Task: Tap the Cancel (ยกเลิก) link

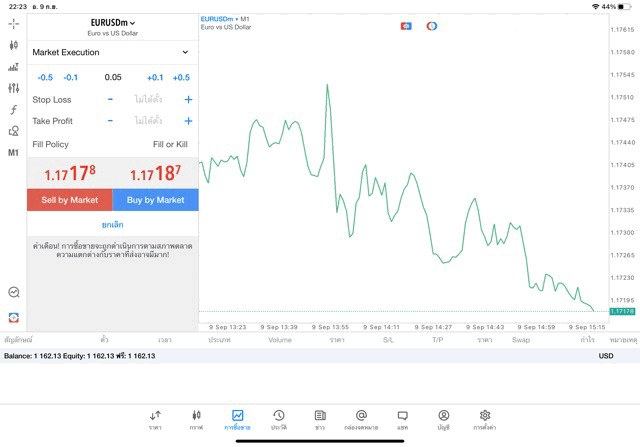Action: click(112, 225)
